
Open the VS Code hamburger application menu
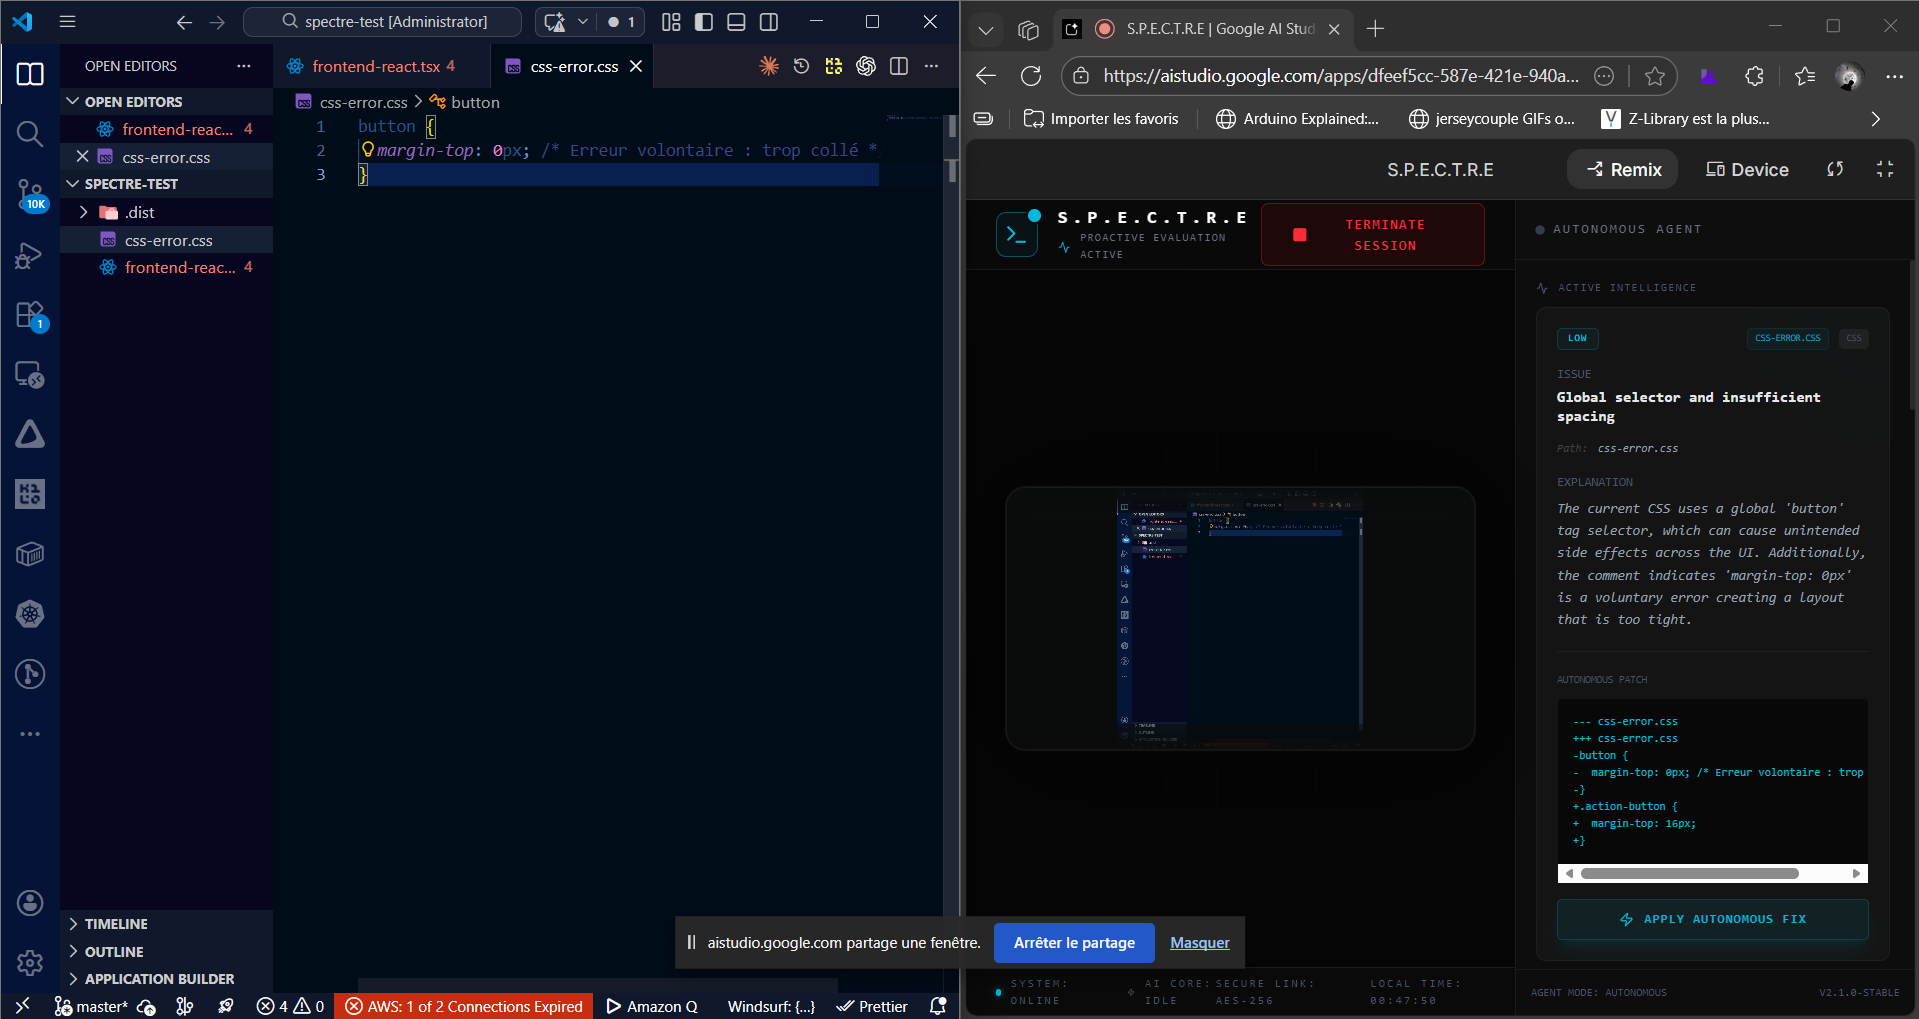(67, 21)
